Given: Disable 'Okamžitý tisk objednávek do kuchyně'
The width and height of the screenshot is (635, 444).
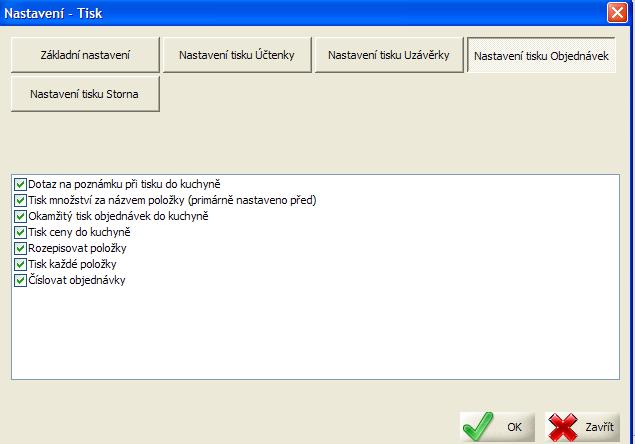Looking at the screenshot, I should pos(20,216).
